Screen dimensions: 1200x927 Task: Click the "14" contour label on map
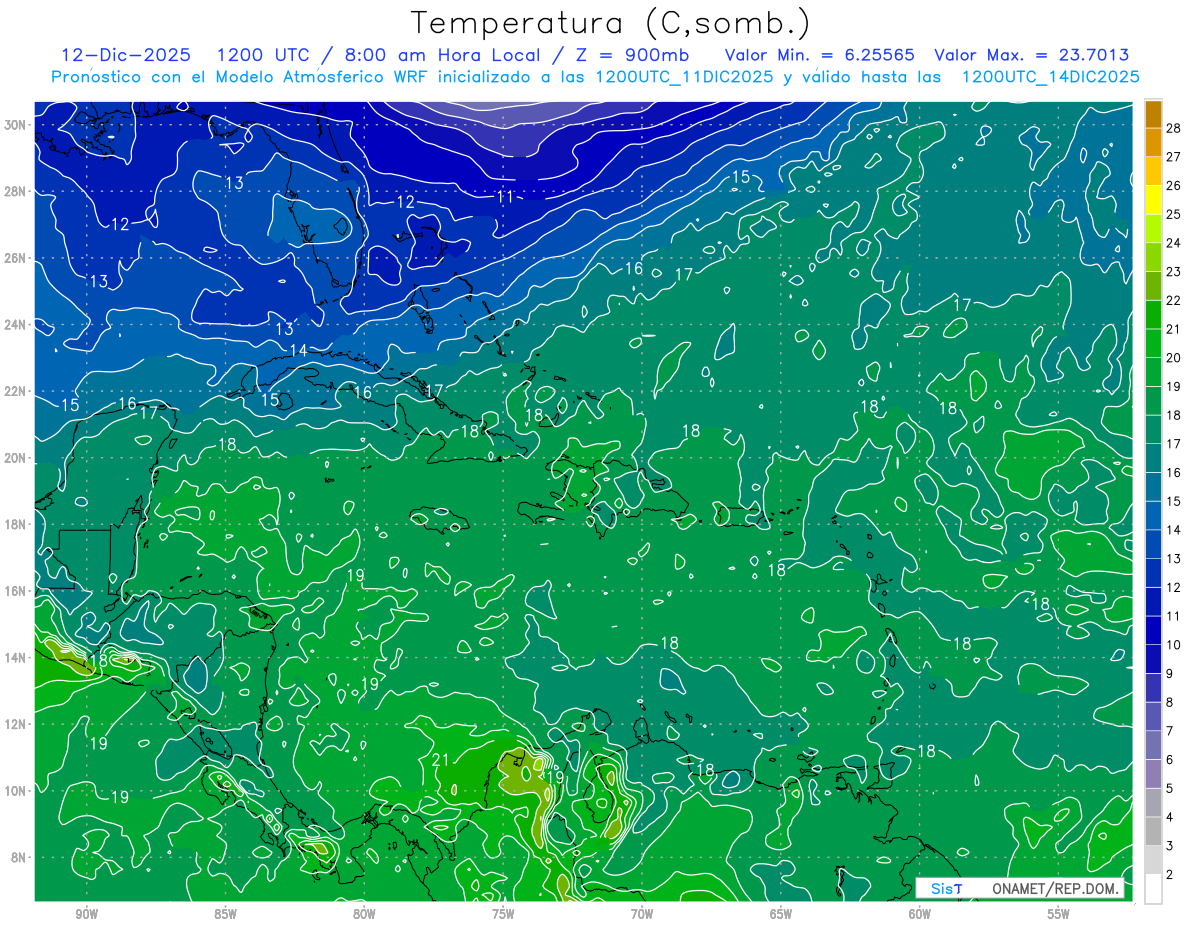[x=298, y=350]
